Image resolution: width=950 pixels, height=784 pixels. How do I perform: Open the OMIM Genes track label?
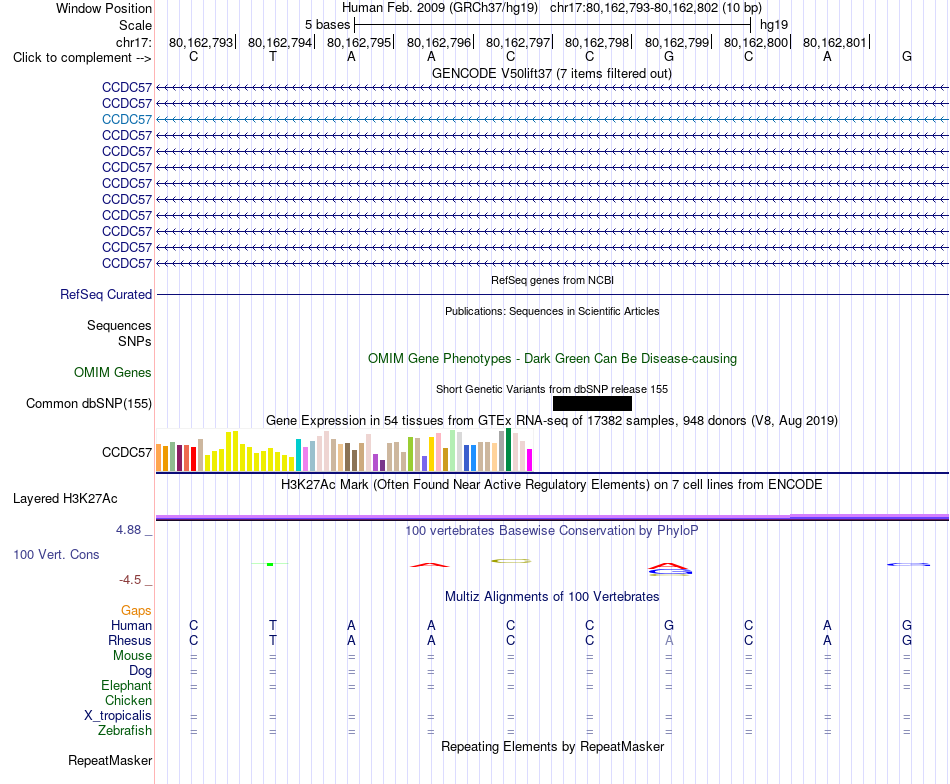[113, 373]
